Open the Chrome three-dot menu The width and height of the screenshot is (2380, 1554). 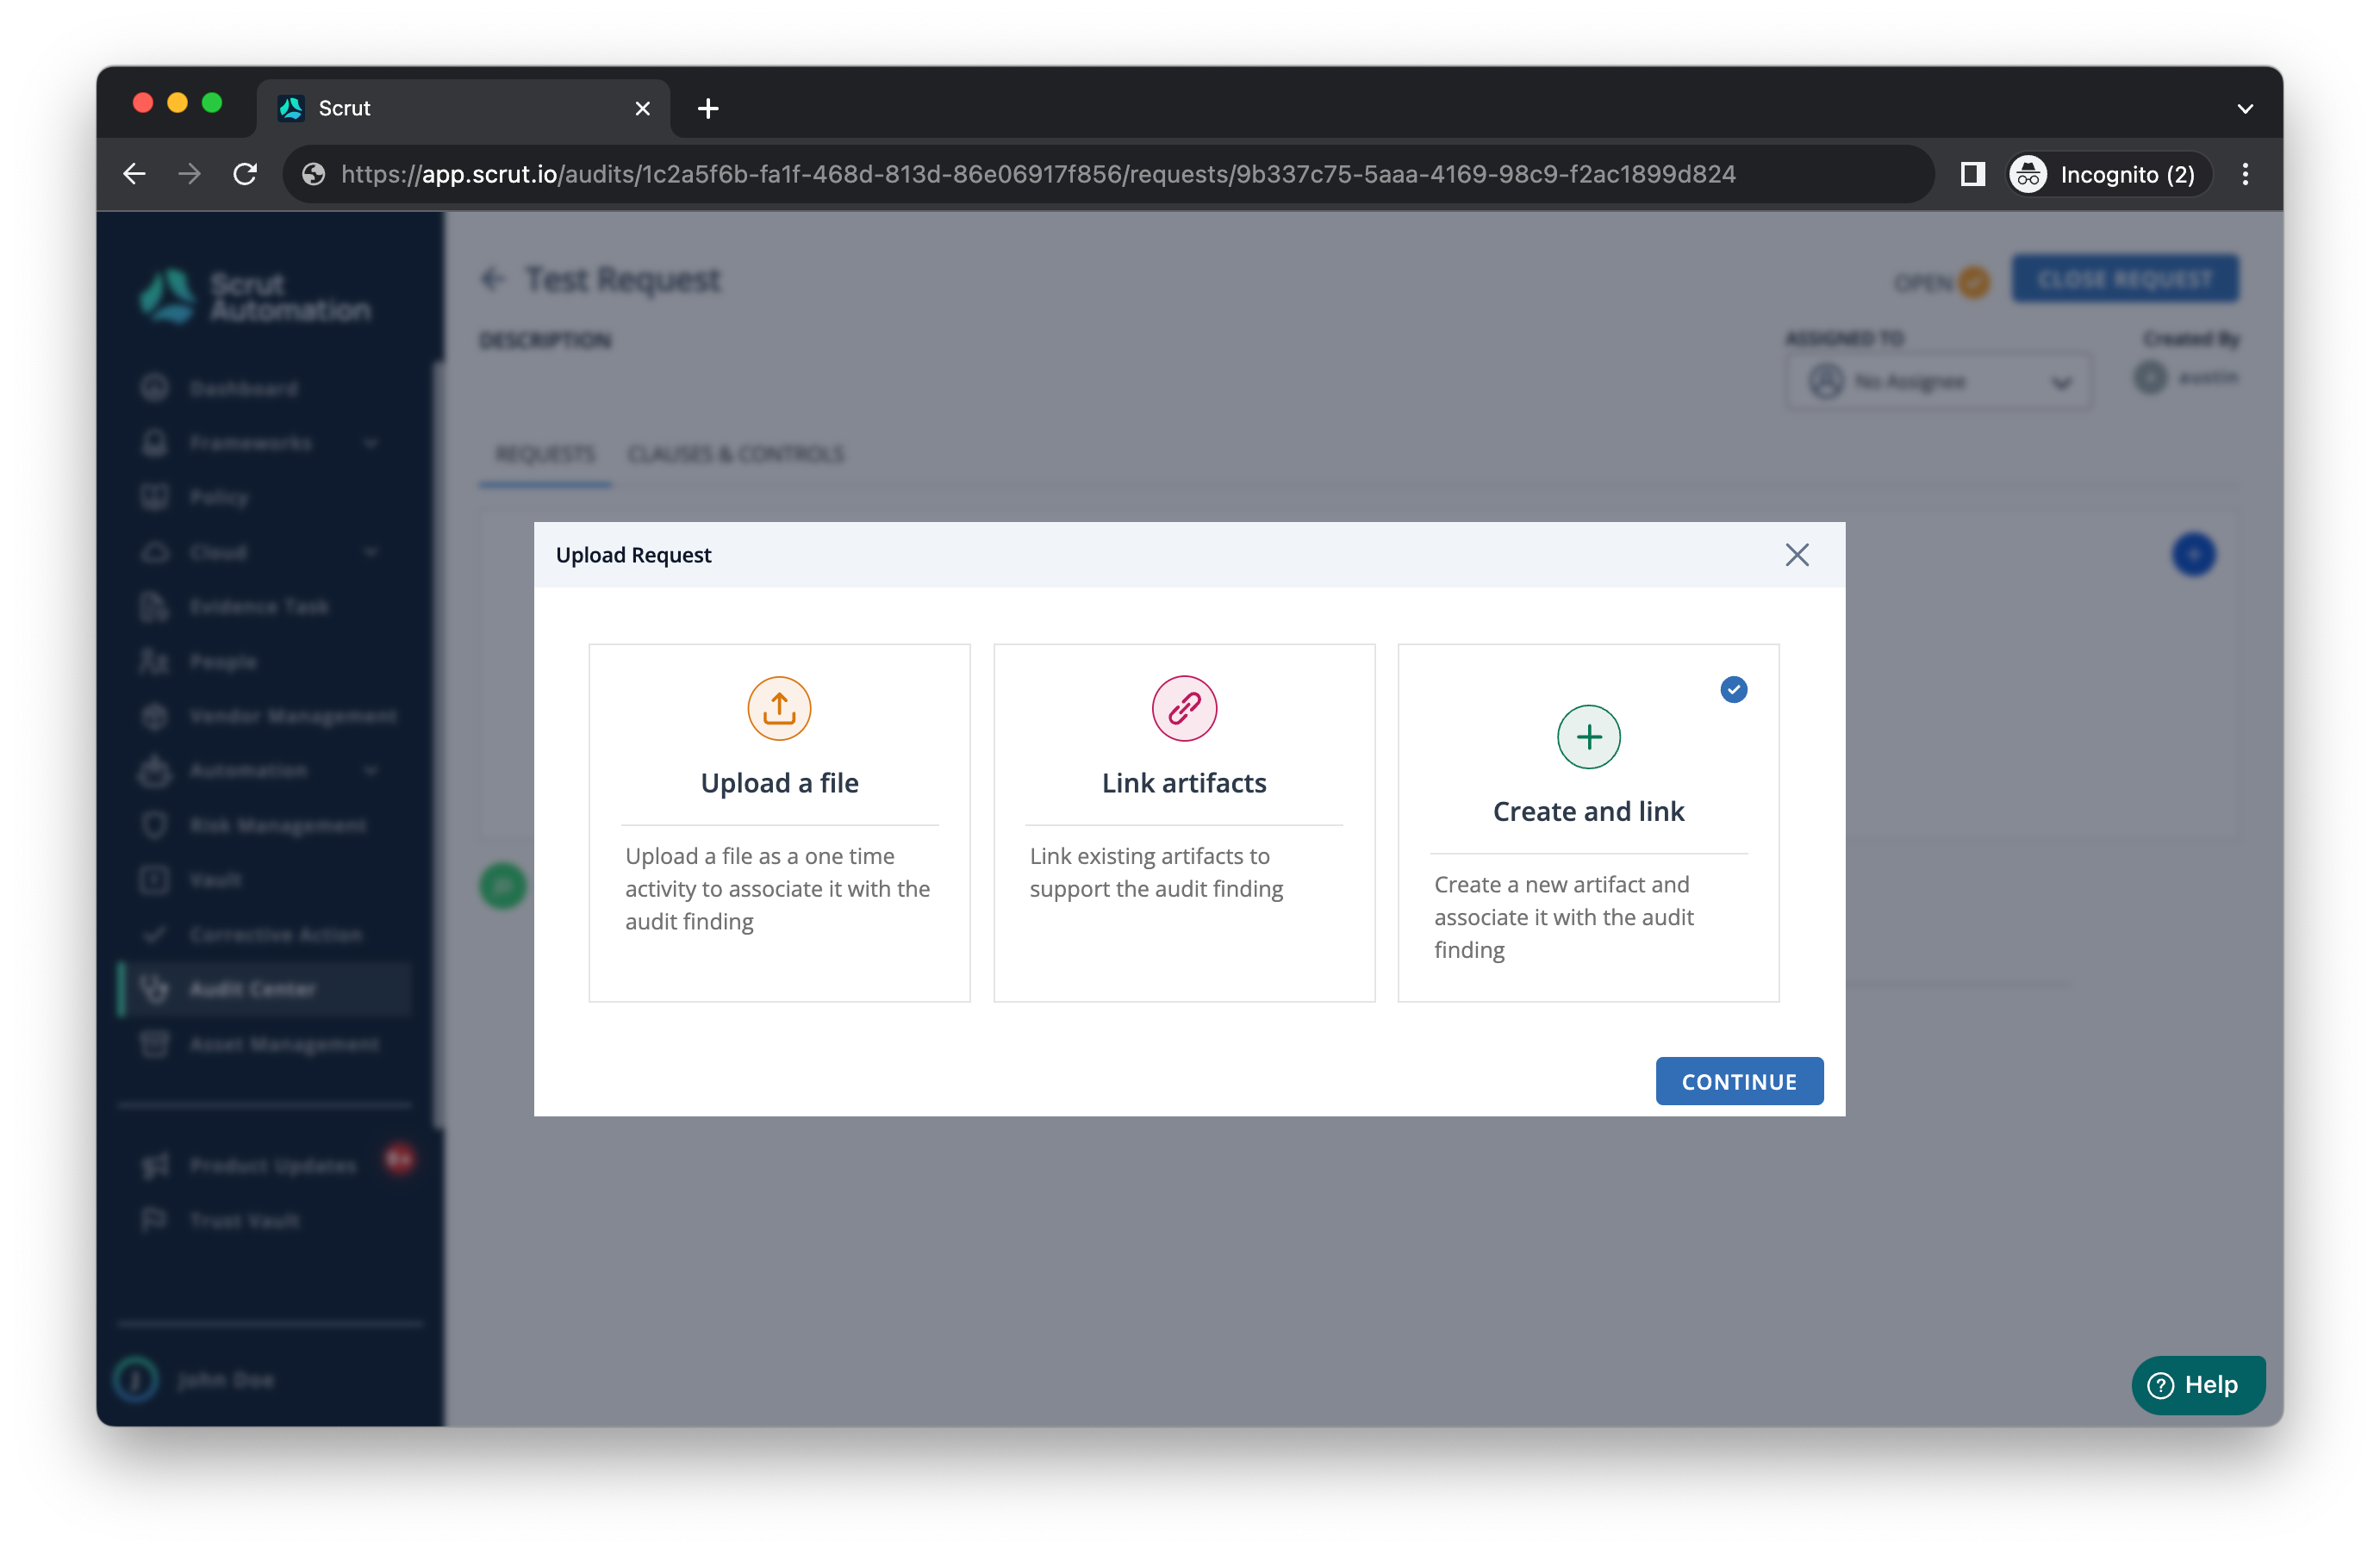click(x=2245, y=174)
